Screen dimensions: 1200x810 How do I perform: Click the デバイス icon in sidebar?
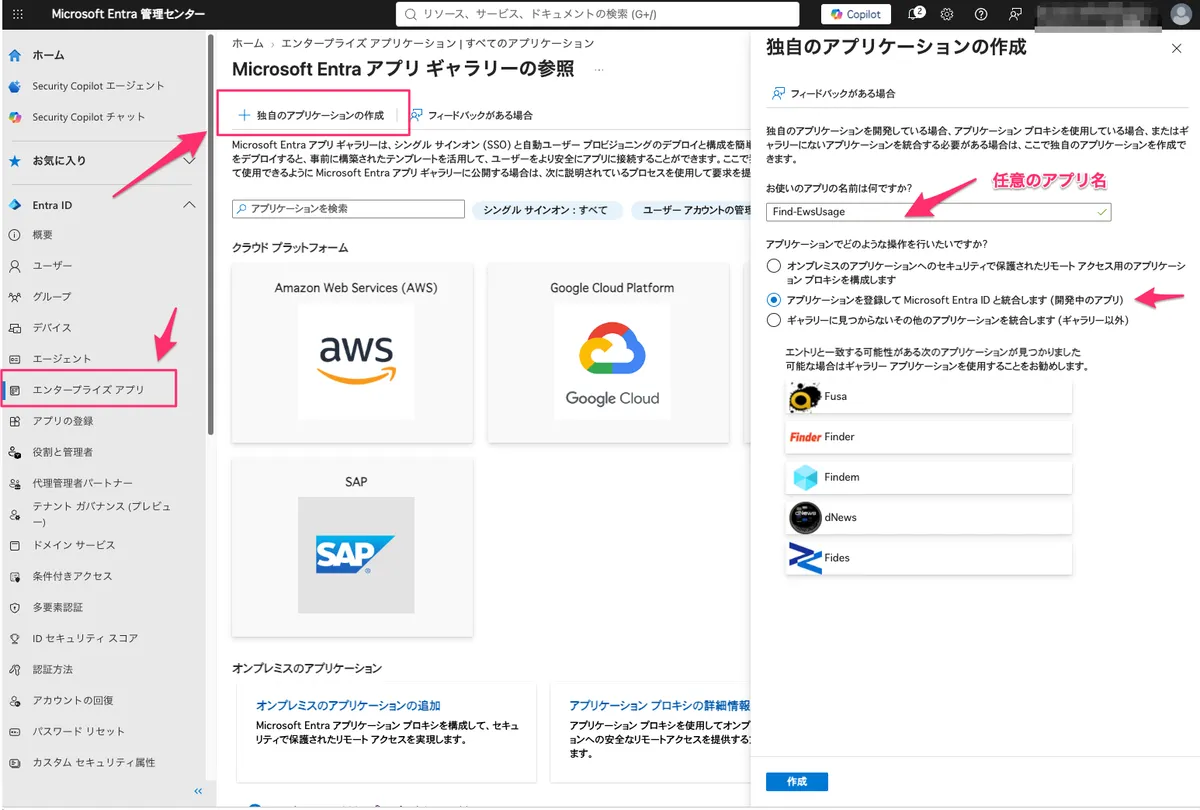click(14, 328)
